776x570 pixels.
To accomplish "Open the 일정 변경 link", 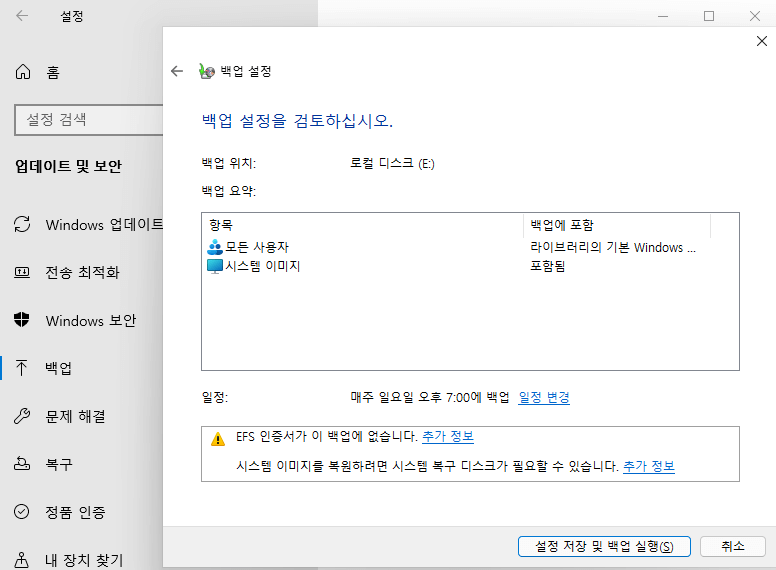I will click(x=544, y=397).
